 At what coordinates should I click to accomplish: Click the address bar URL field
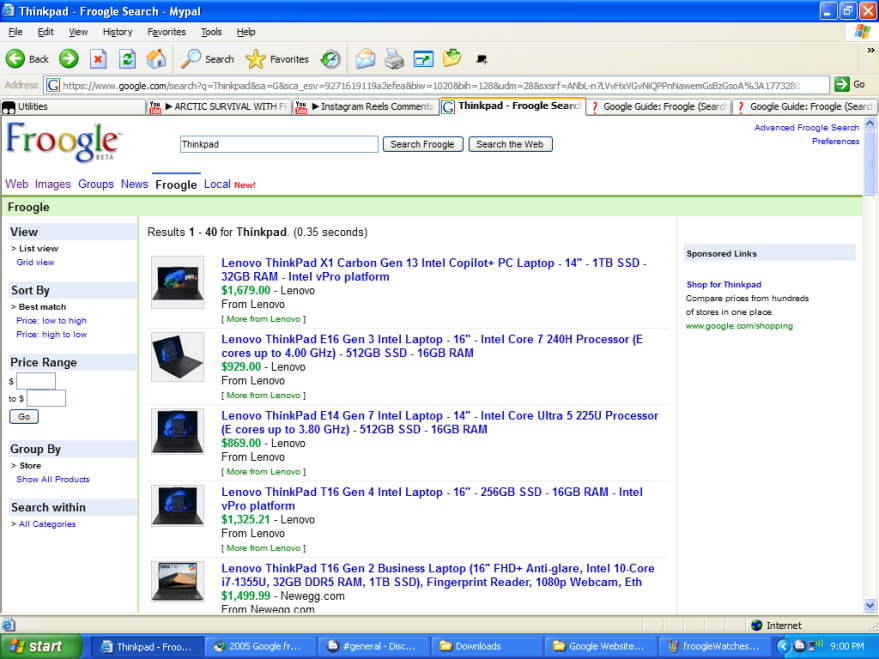[x=437, y=85]
